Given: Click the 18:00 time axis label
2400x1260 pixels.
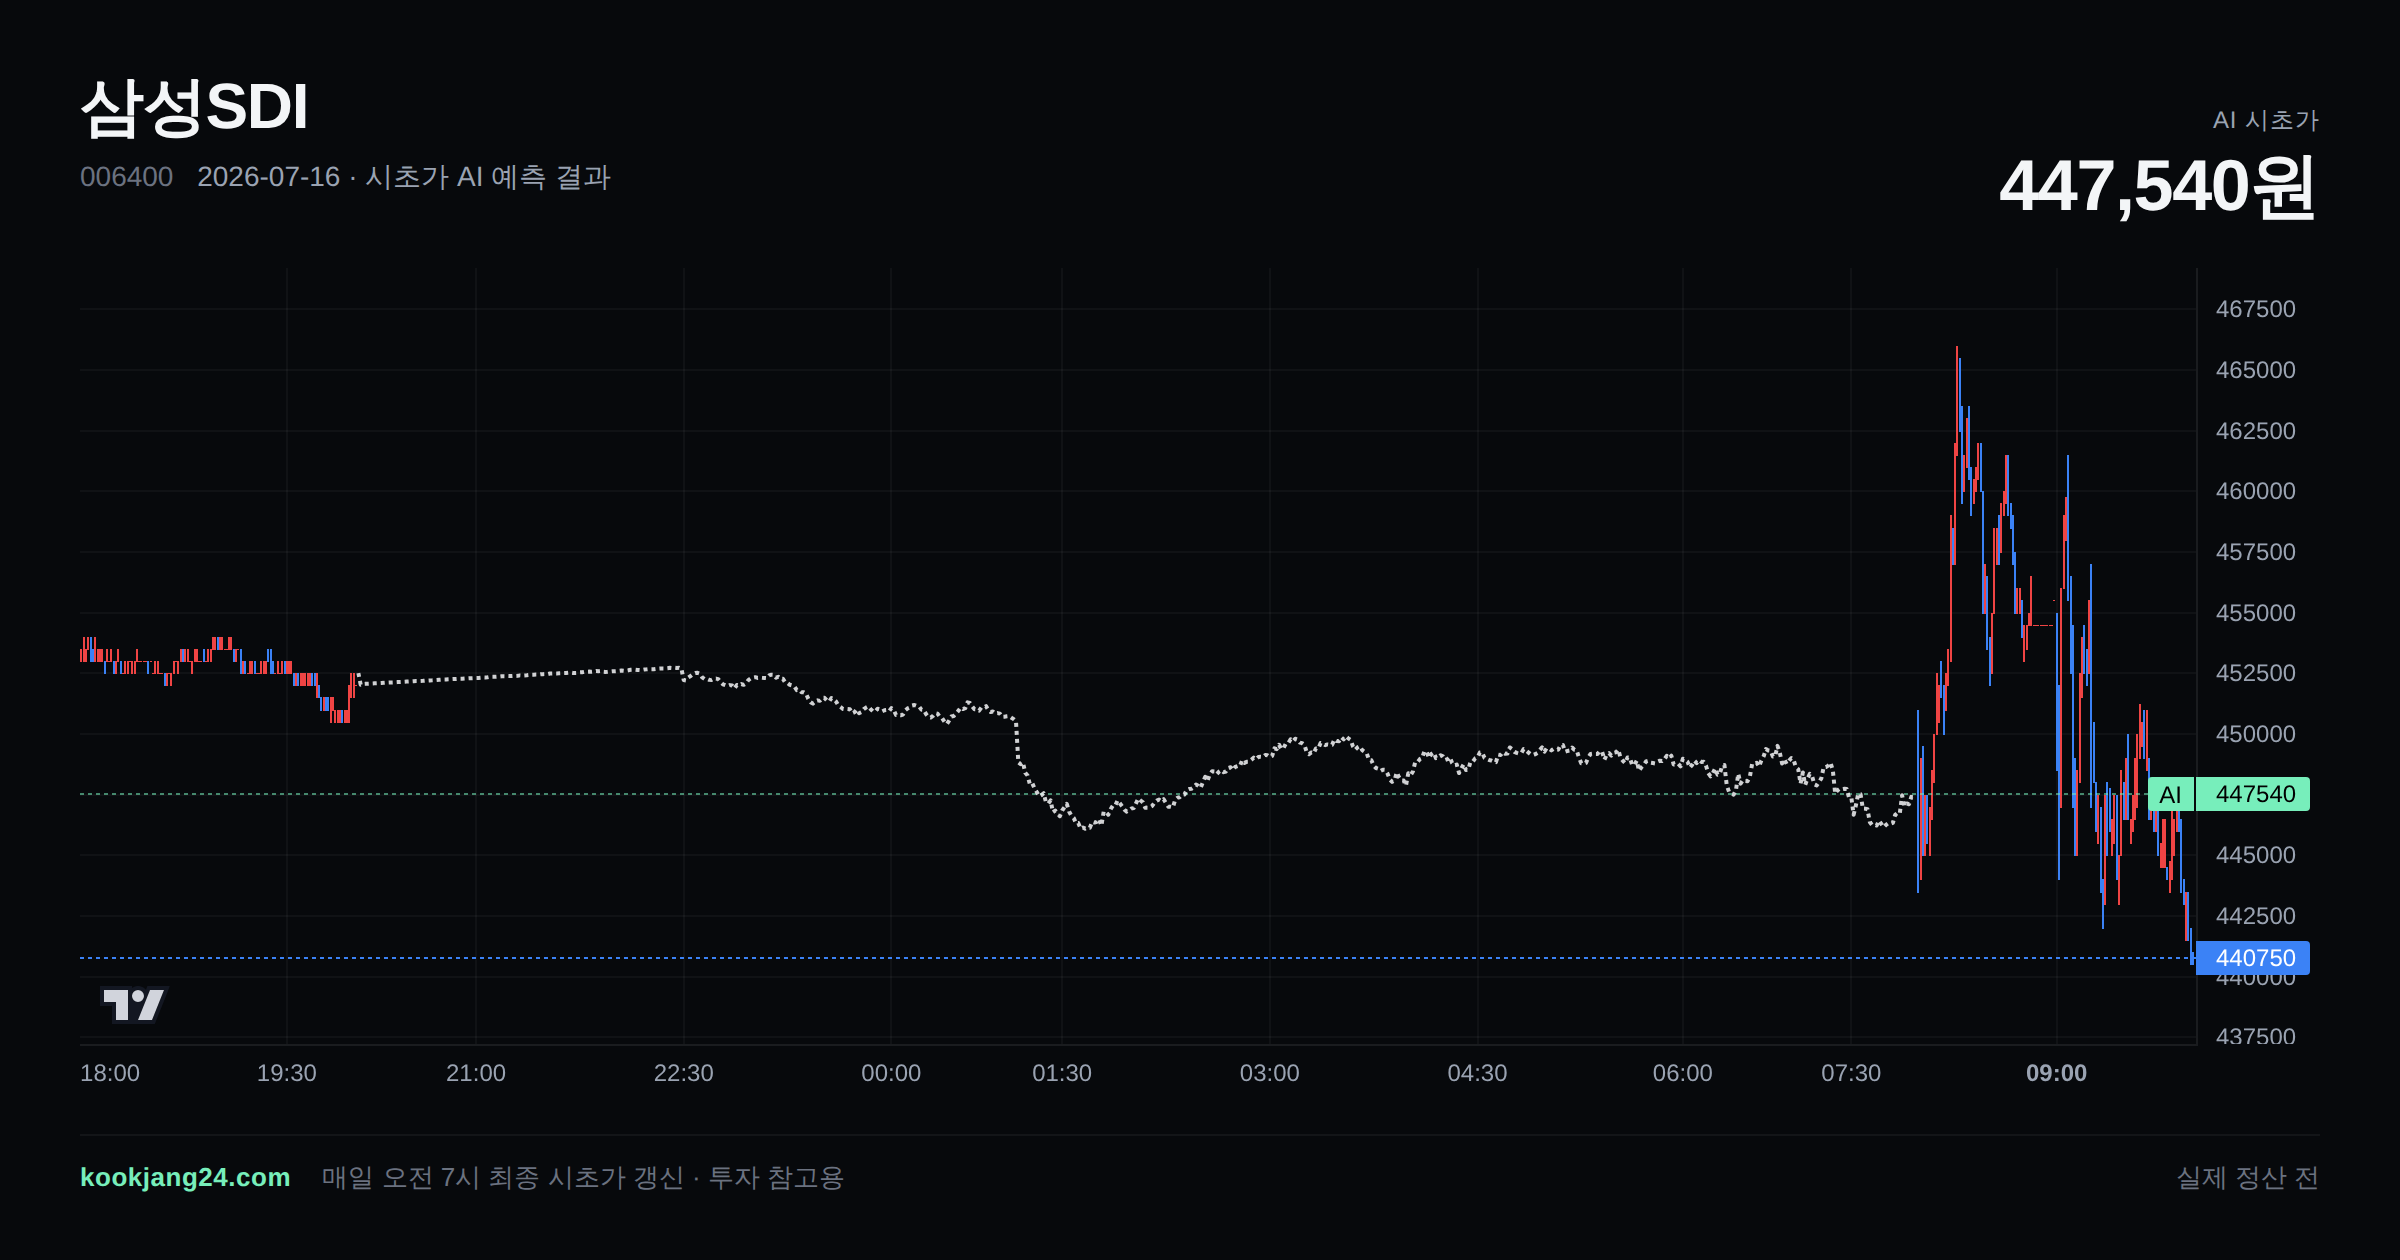Looking at the screenshot, I should [x=110, y=1073].
